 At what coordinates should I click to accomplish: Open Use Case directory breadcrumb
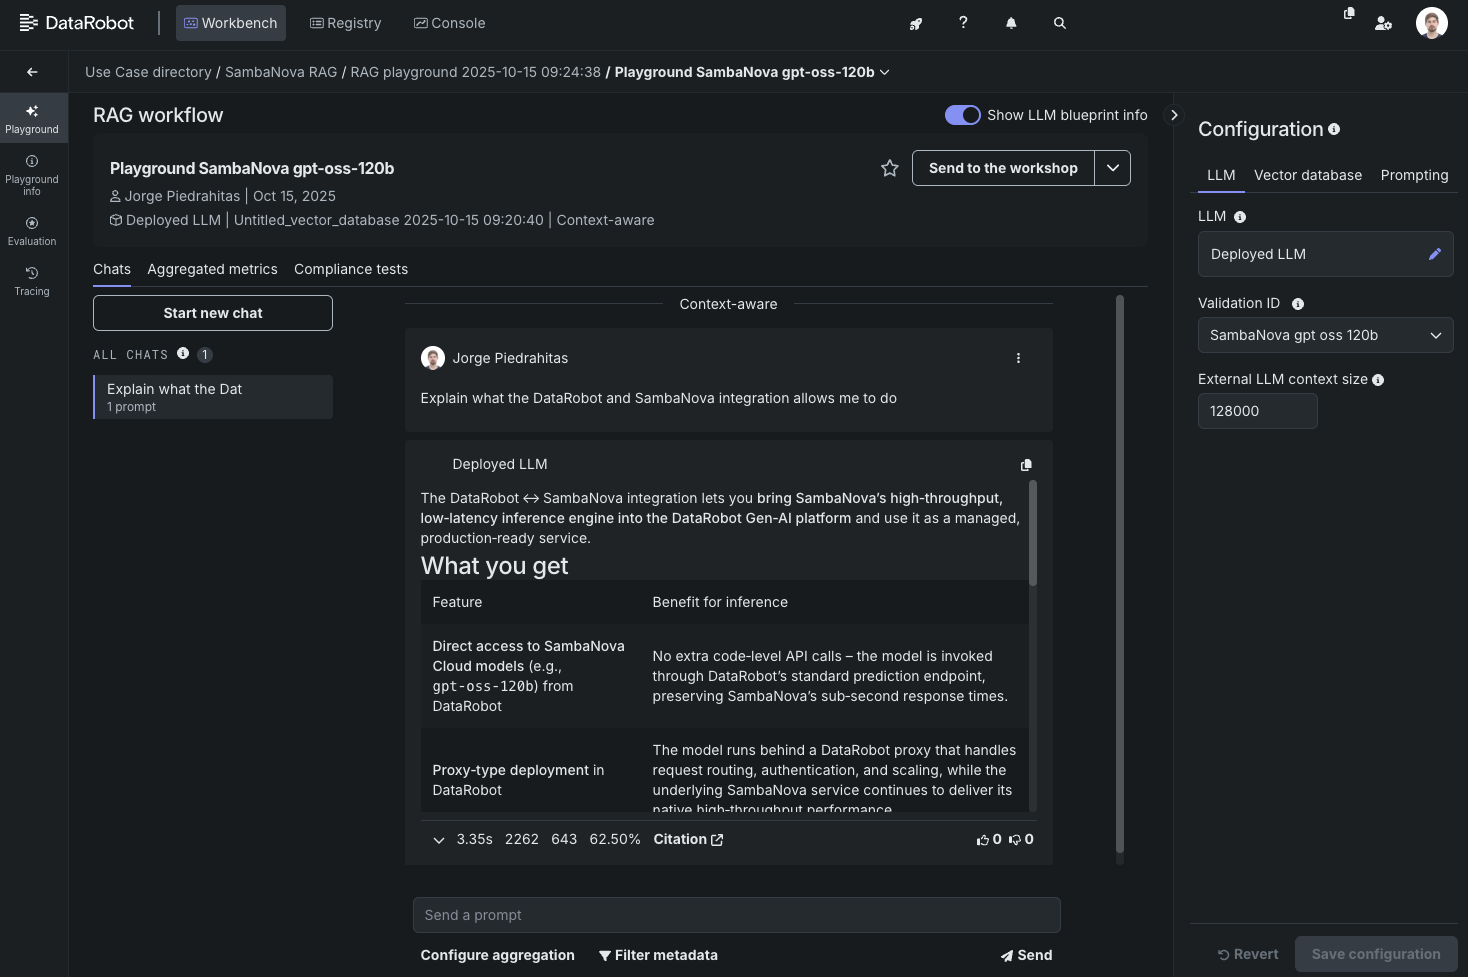point(148,72)
